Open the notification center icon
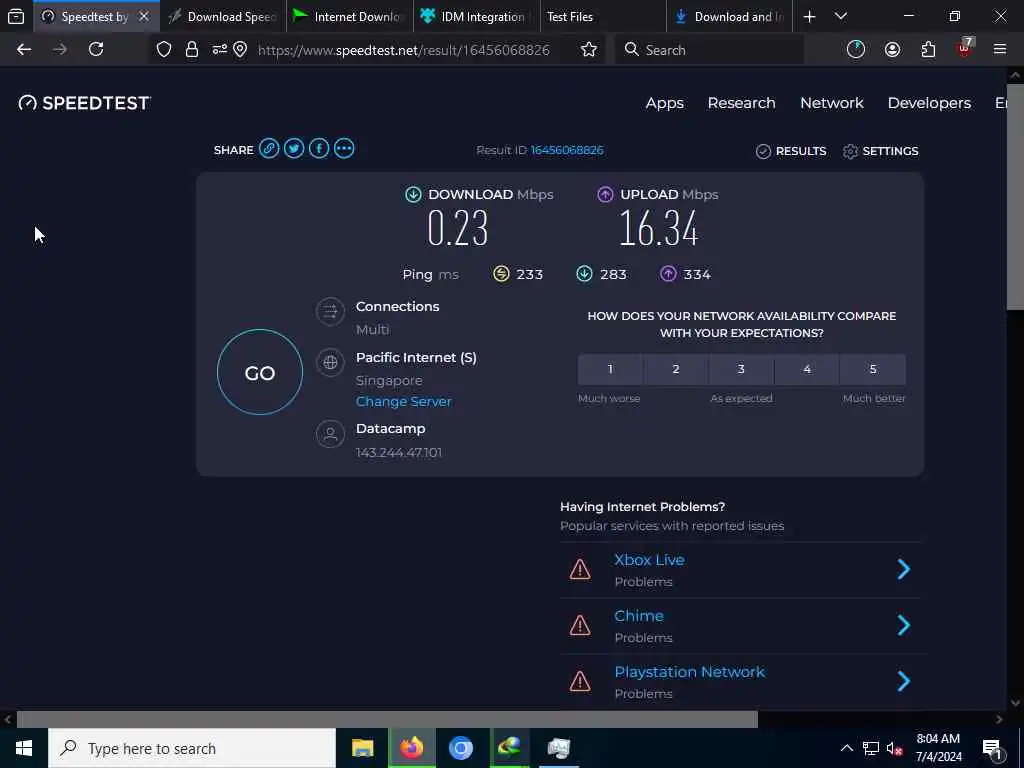This screenshot has height=768, width=1024. [993, 749]
